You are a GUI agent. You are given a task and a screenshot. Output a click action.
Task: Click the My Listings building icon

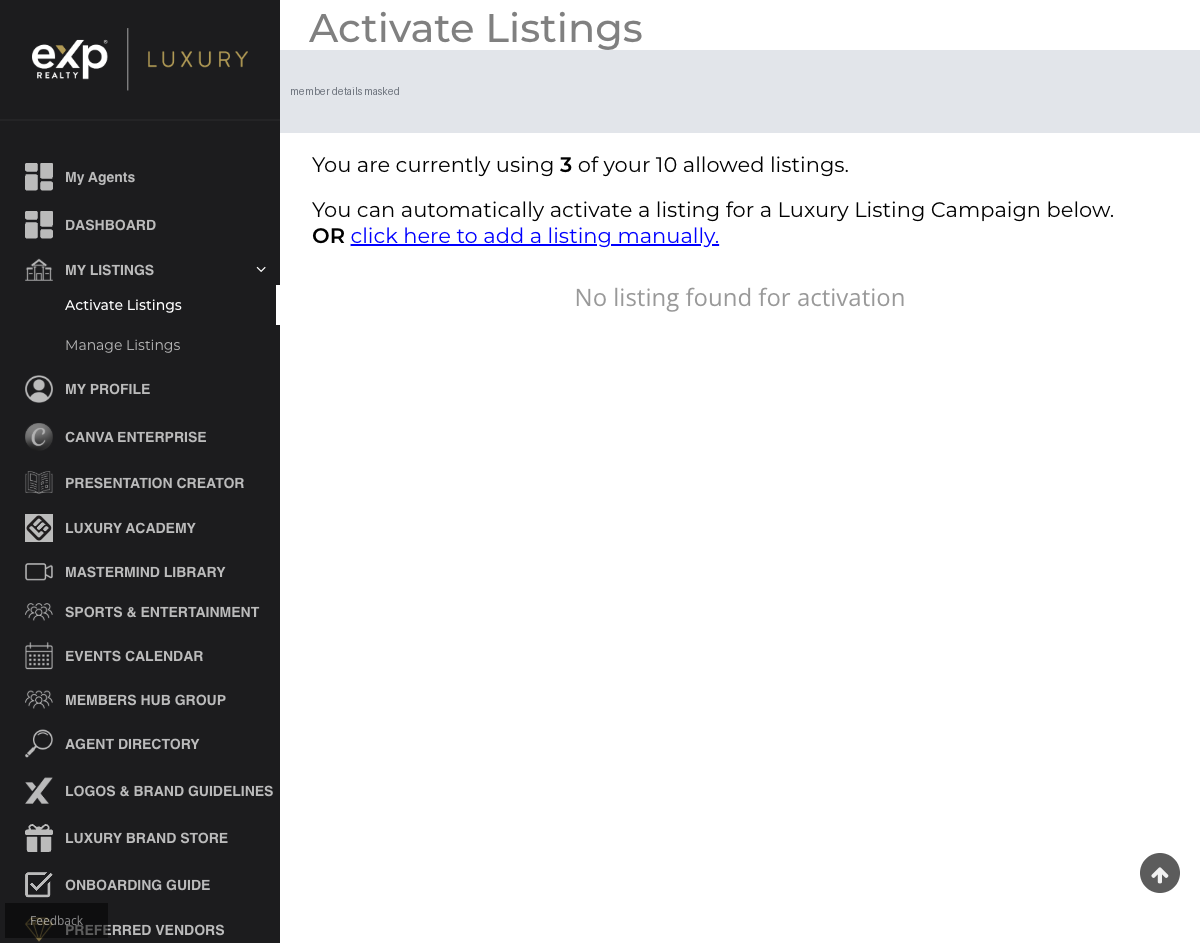[x=39, y=270]
